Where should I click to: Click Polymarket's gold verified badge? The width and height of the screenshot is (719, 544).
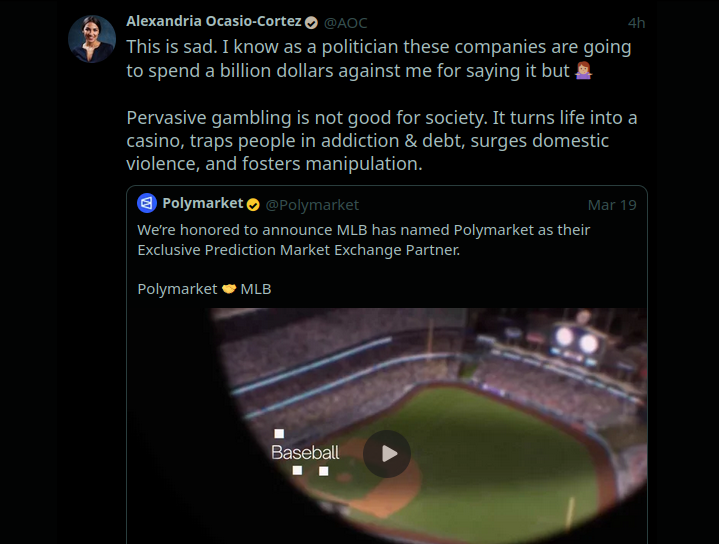click(x=253, y=205)
